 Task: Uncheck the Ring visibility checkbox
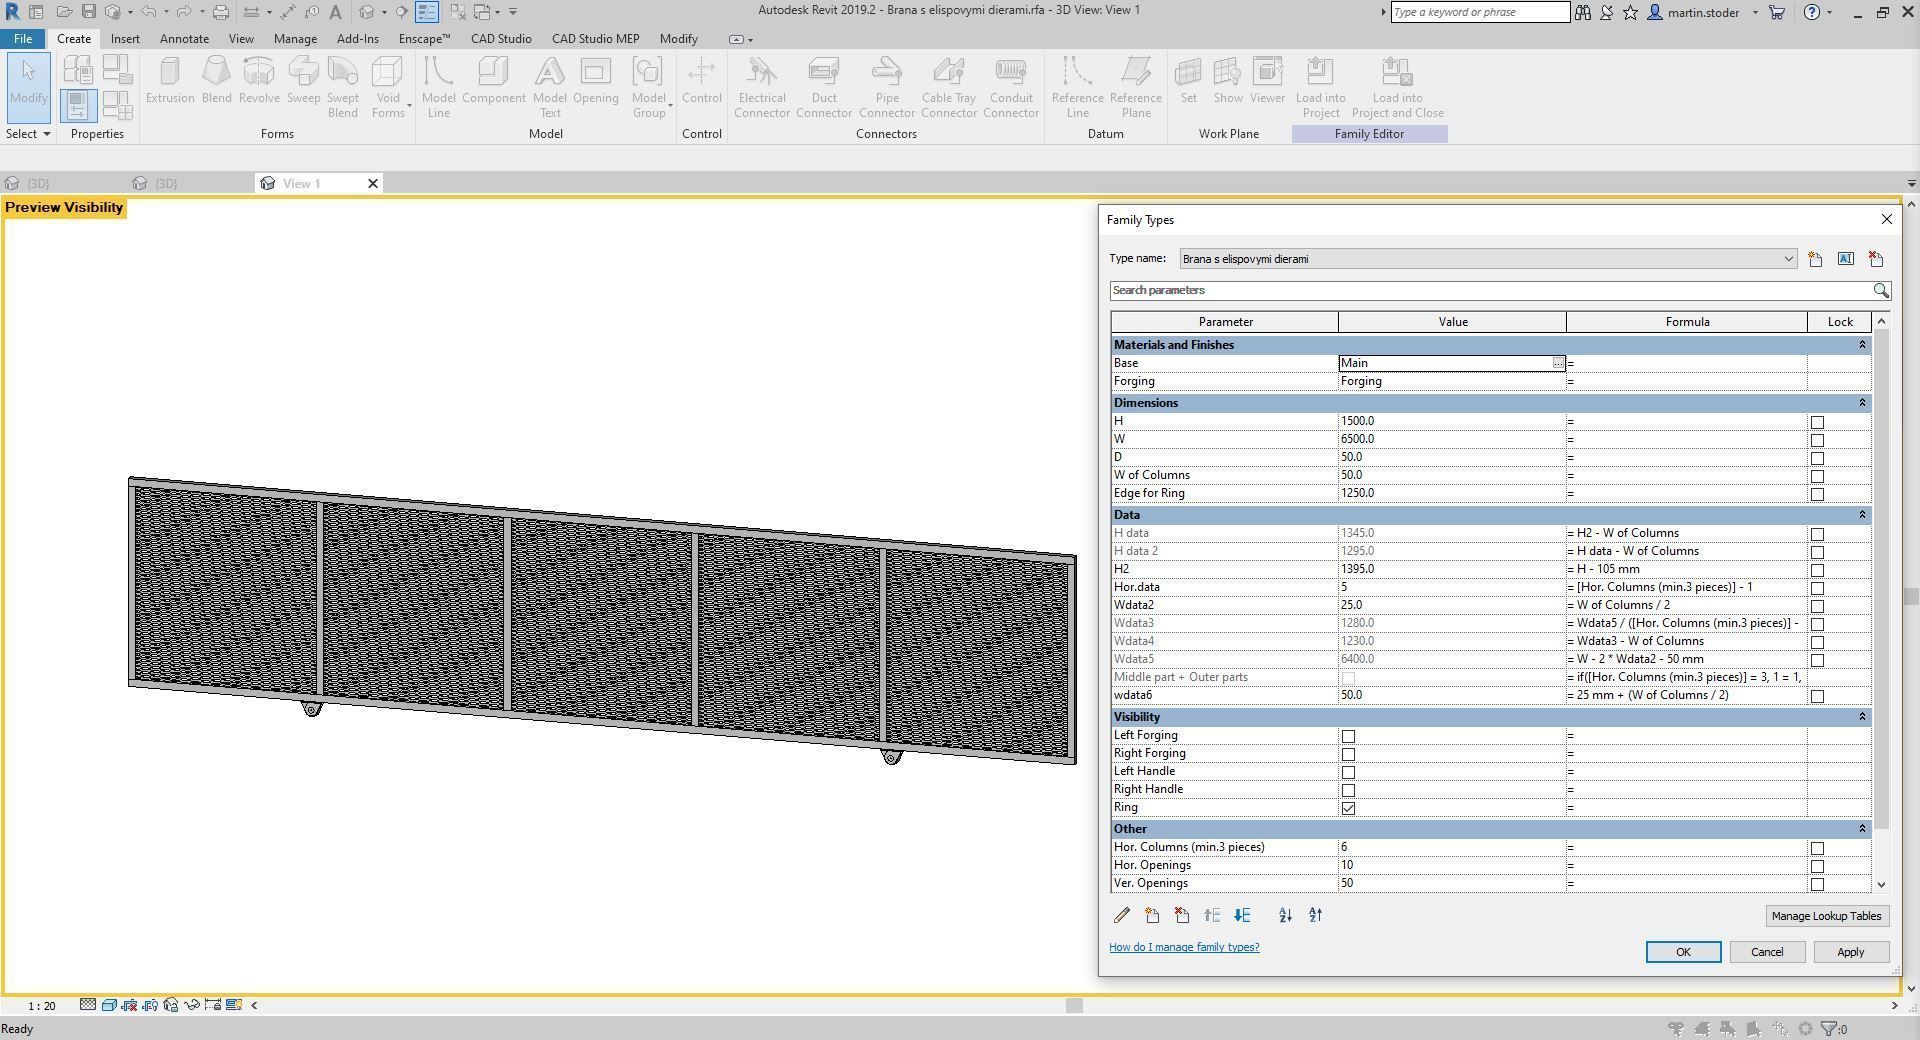[x=1348, y=808]
